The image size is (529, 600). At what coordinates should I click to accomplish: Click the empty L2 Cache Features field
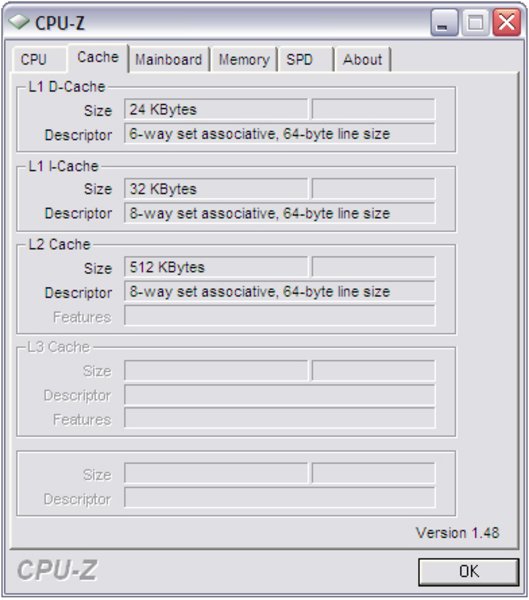pyautogui.click(x=279, y=316)
